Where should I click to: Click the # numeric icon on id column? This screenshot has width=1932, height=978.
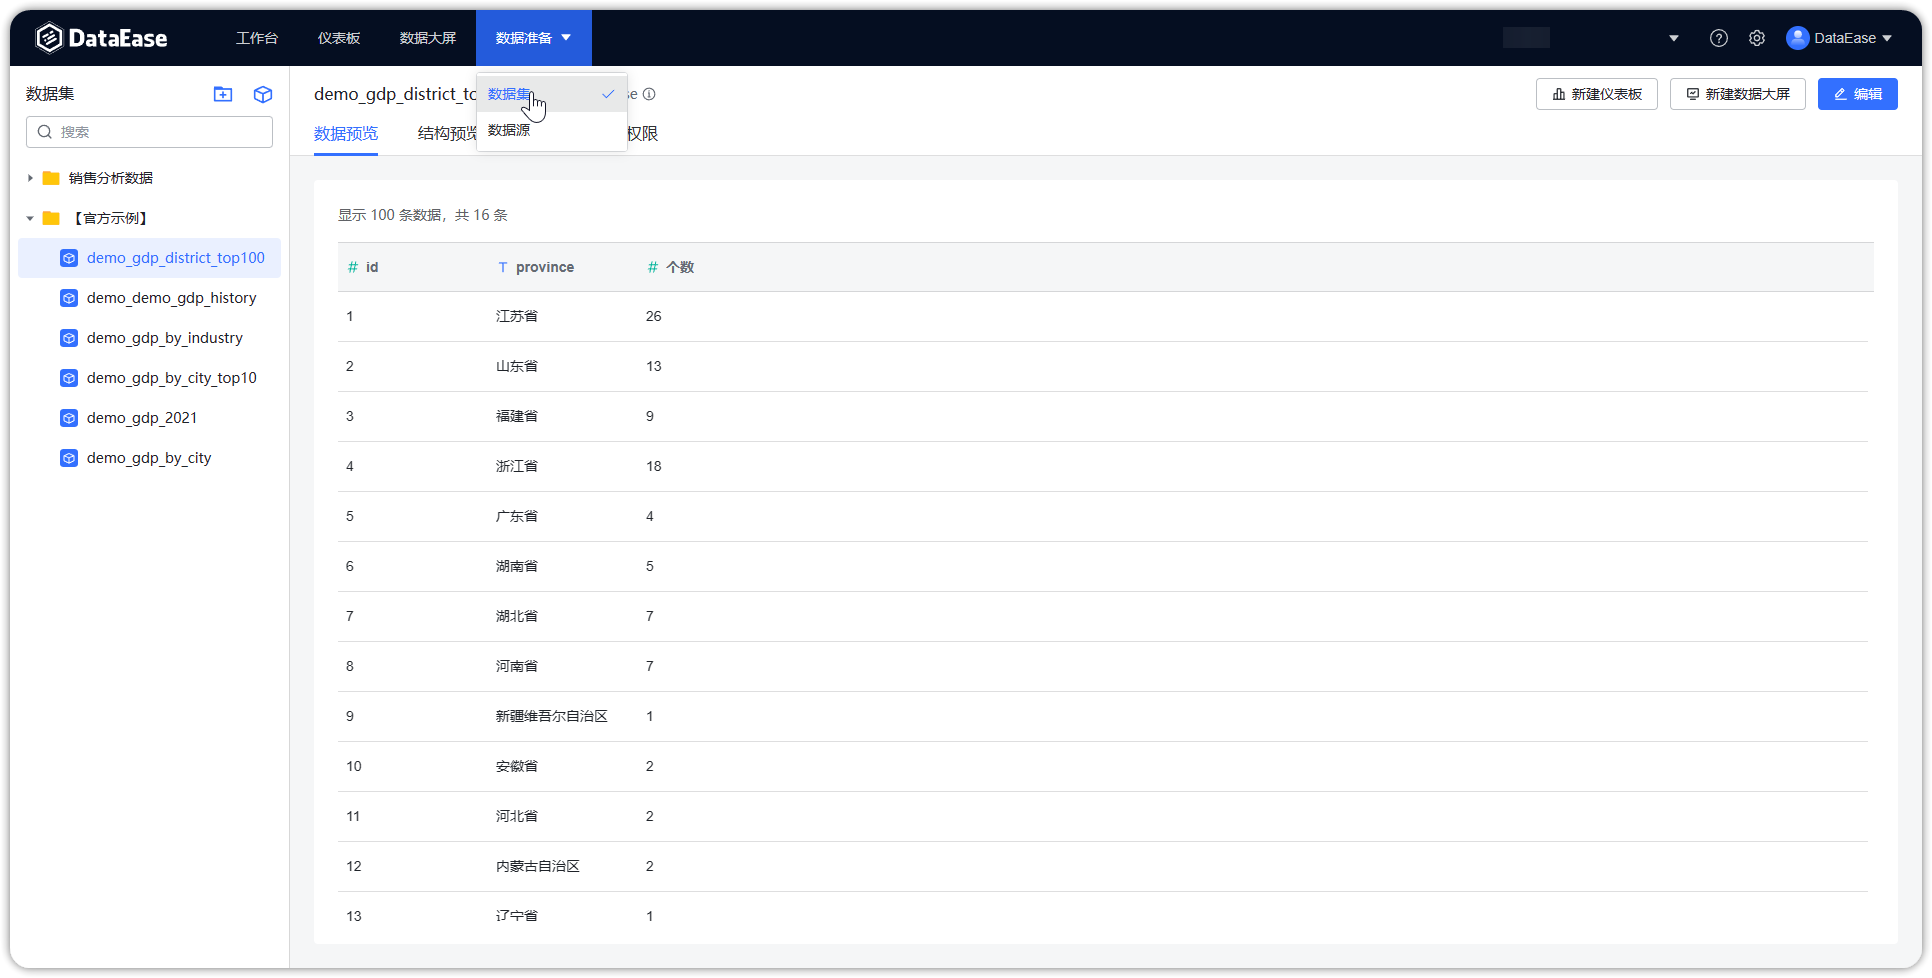352,267
